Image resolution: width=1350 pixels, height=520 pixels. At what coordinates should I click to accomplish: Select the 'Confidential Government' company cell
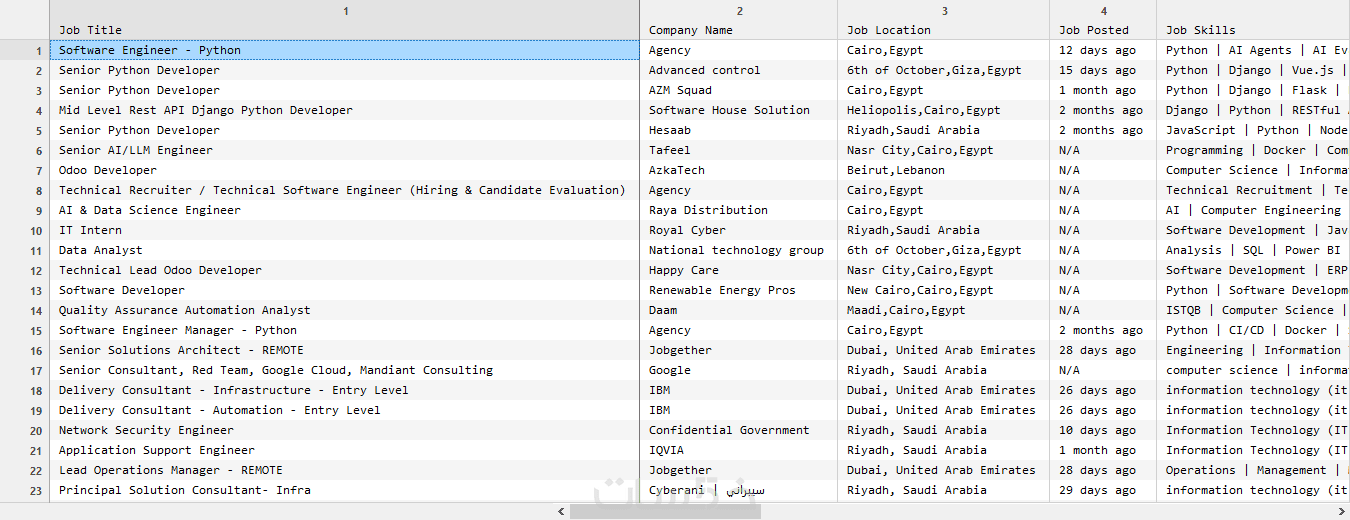pos(739,430)
